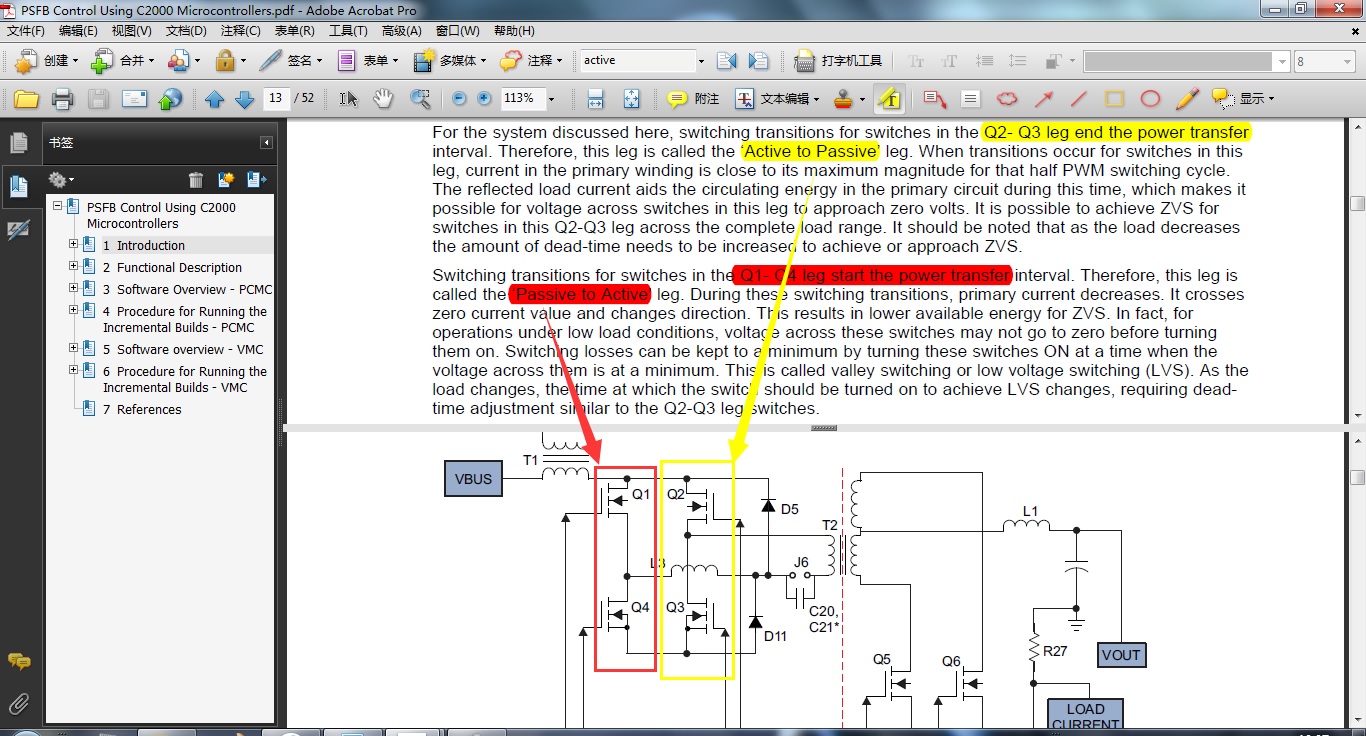Select the rectangle drawing tool
Image resolution: width=1366 pixels, height=736 pixels.
[1114, 99]
